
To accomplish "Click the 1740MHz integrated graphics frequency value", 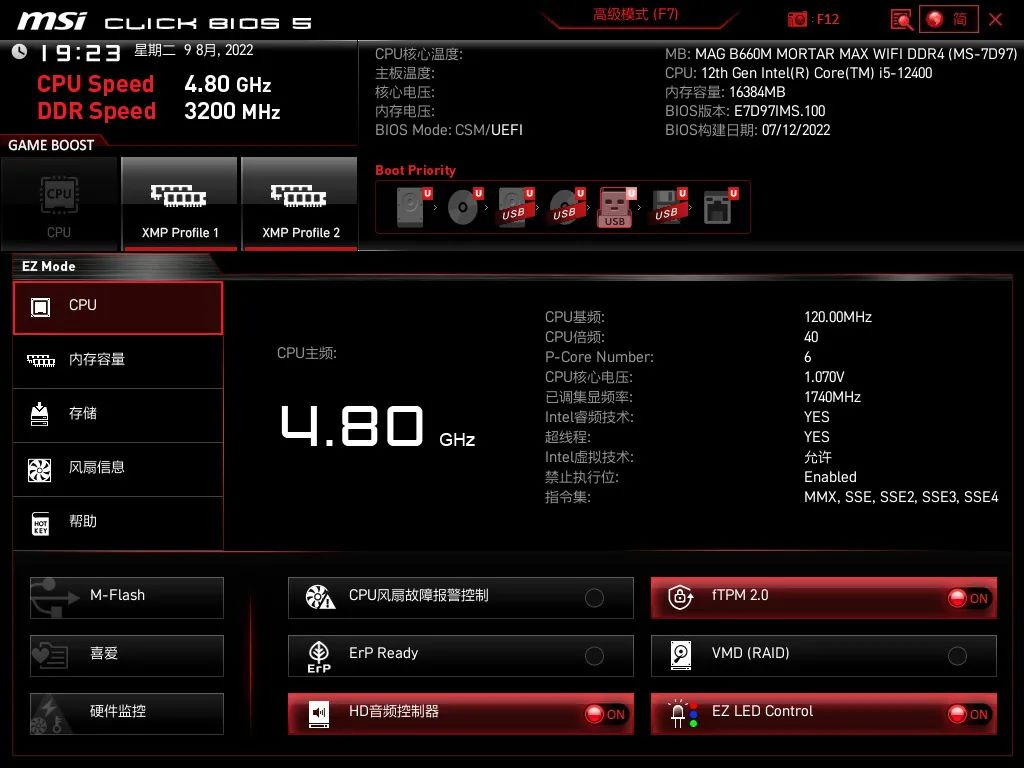I will point(832,397).
